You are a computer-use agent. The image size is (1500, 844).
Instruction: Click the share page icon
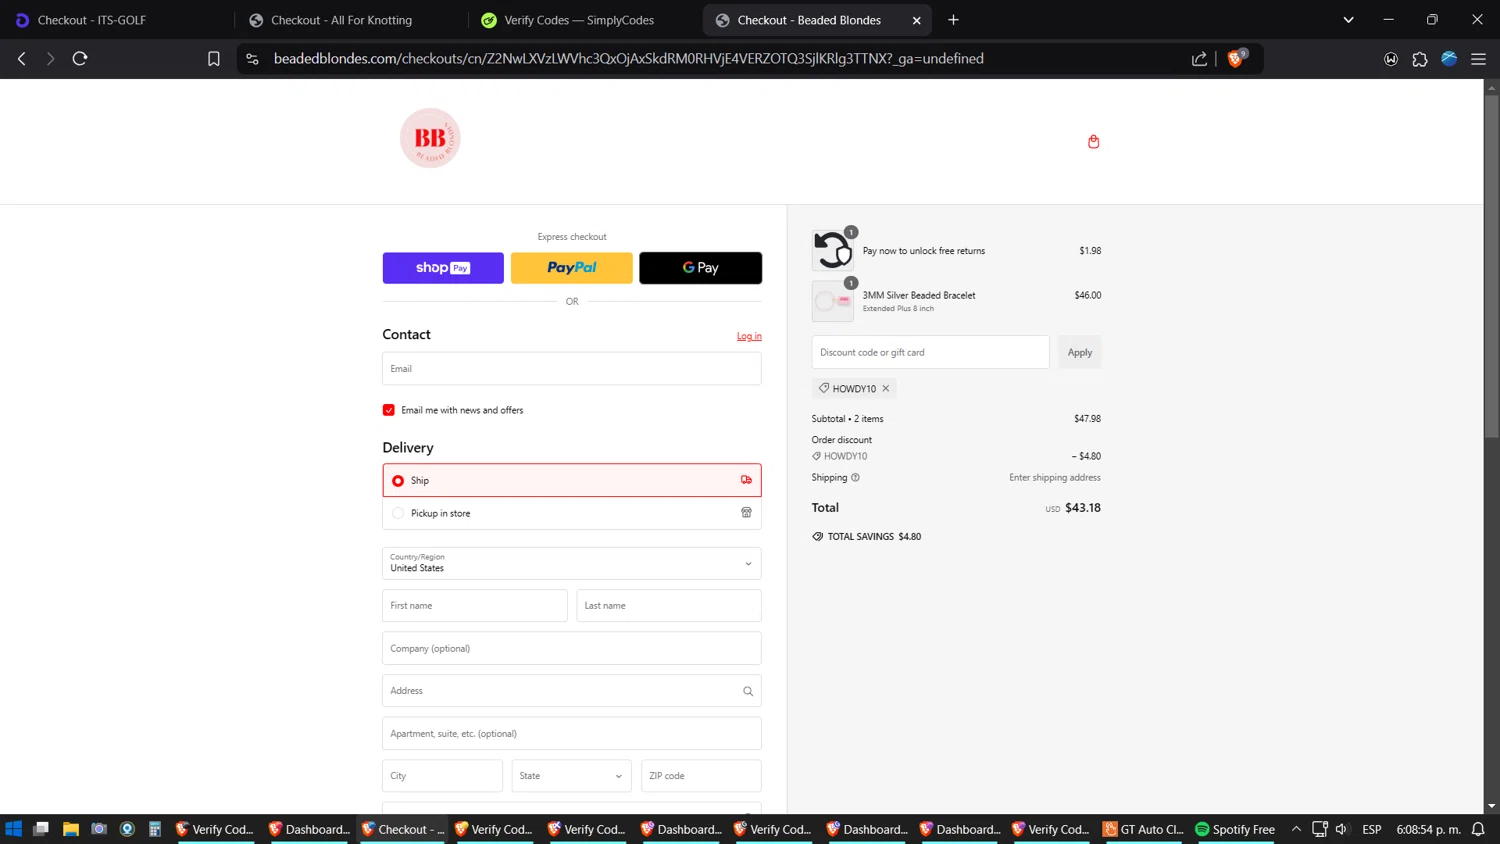pyautogui.click(x=1199, y=59)
